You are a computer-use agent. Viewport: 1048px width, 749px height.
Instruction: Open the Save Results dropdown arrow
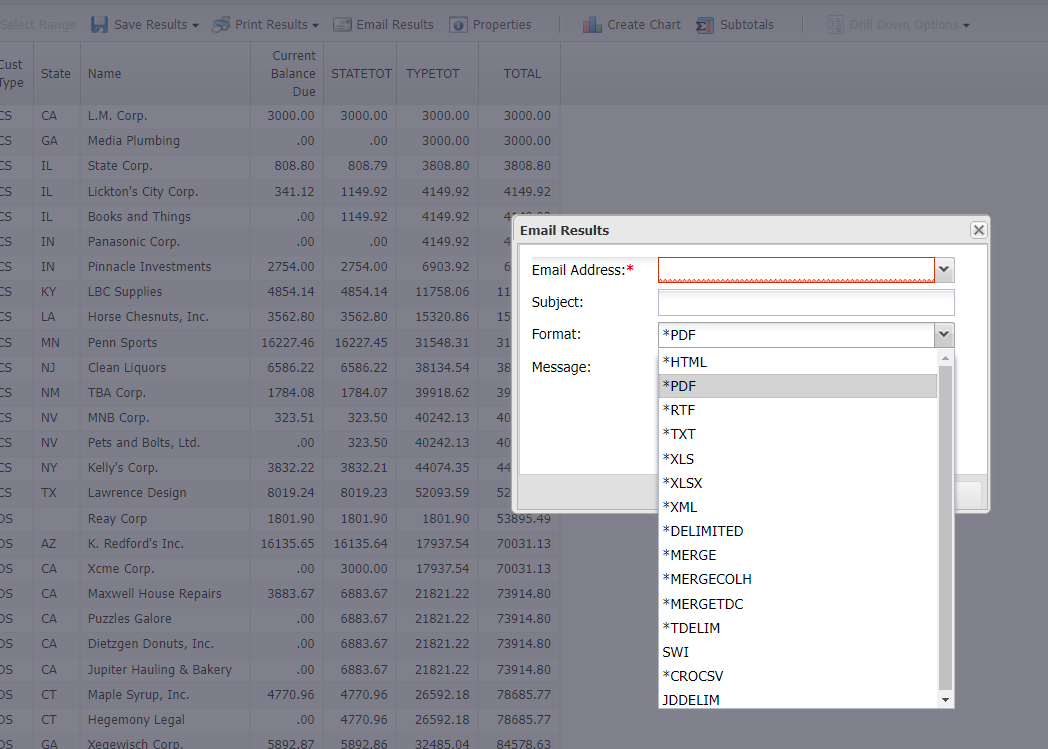point(195,25)
